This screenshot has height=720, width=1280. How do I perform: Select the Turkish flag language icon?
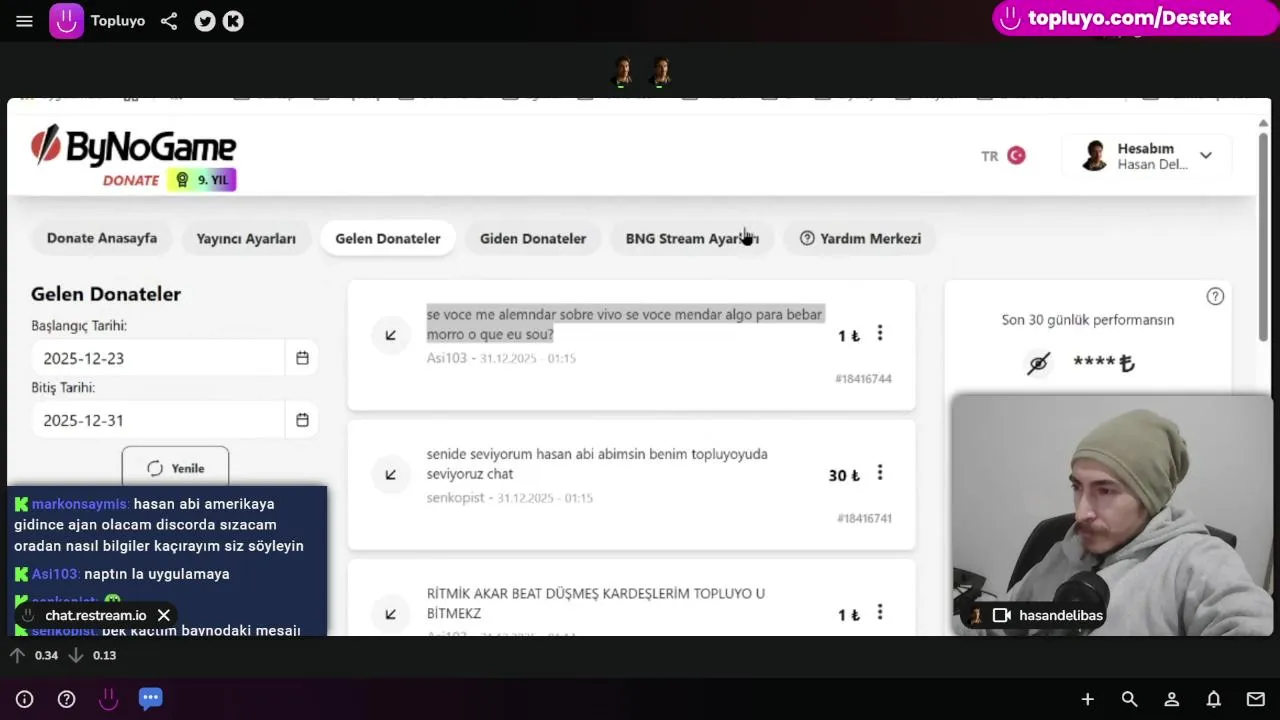point(1016,156)
